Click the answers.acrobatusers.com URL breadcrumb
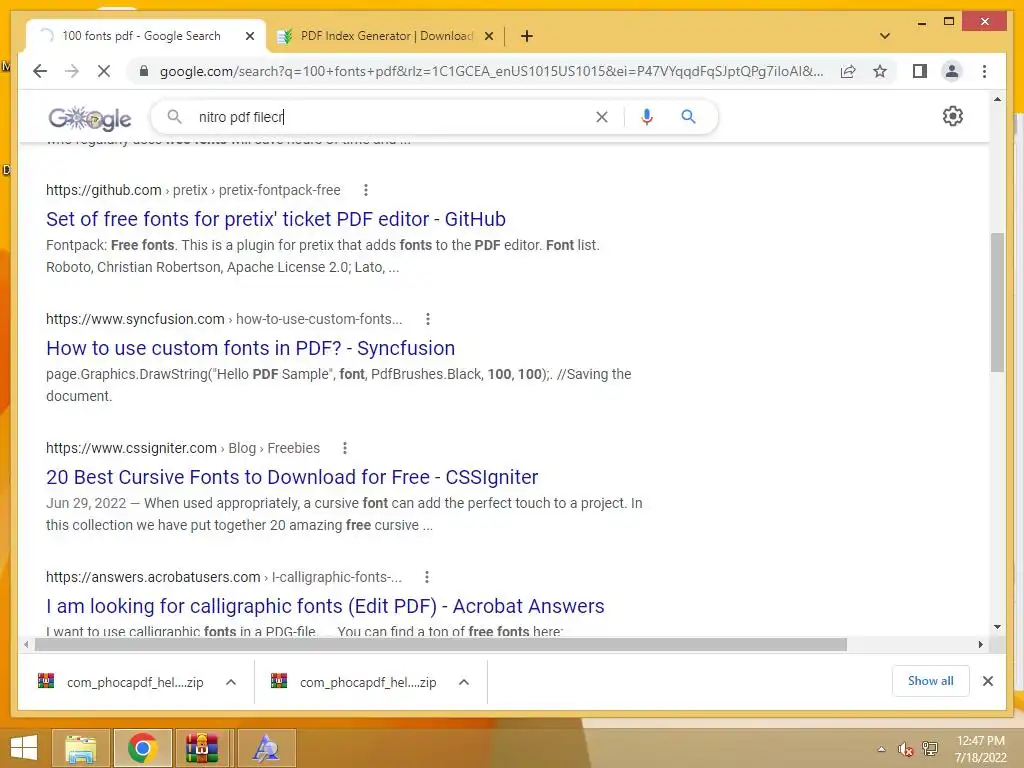 (224, 577)
